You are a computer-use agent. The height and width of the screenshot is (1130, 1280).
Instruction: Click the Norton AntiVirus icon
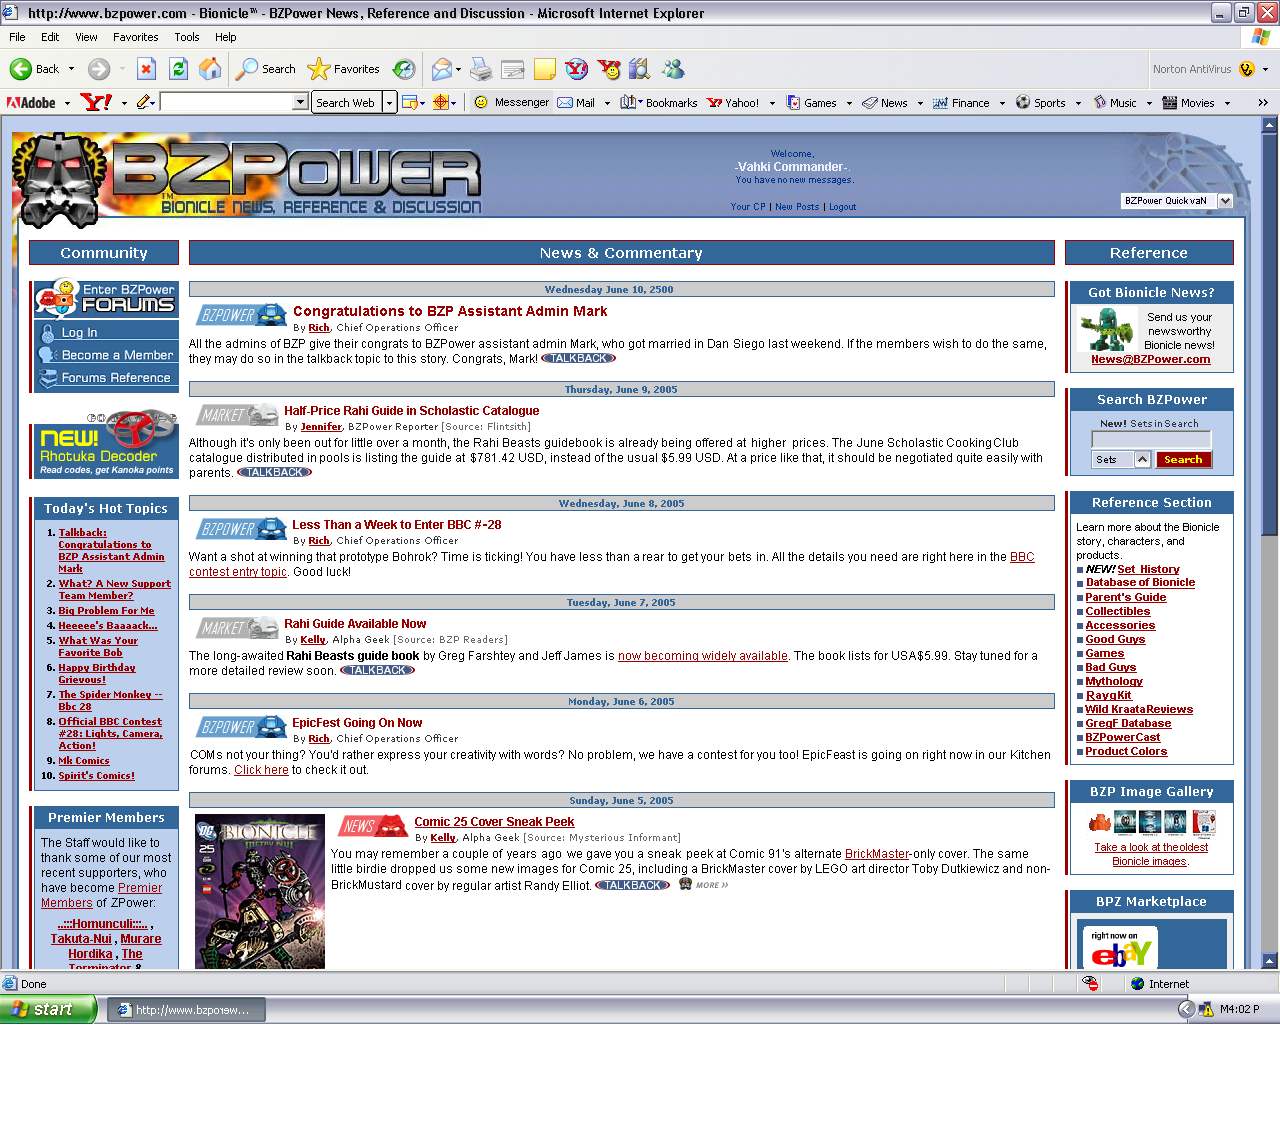click(1246, 69)
